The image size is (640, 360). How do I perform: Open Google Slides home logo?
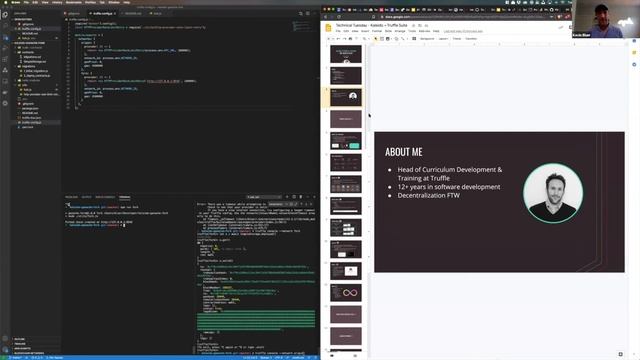coord(328,28)
